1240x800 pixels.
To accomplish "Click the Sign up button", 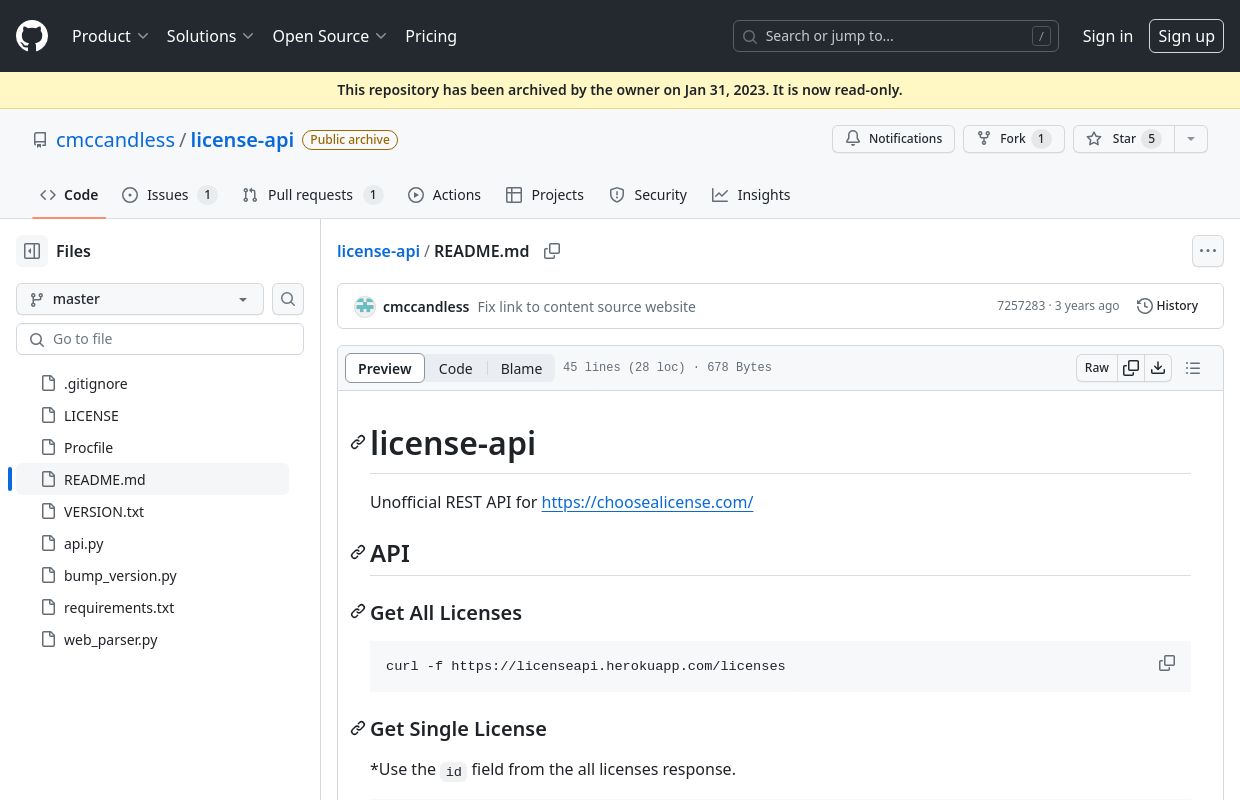I will pyautogui.click(x=1186, y=36).
